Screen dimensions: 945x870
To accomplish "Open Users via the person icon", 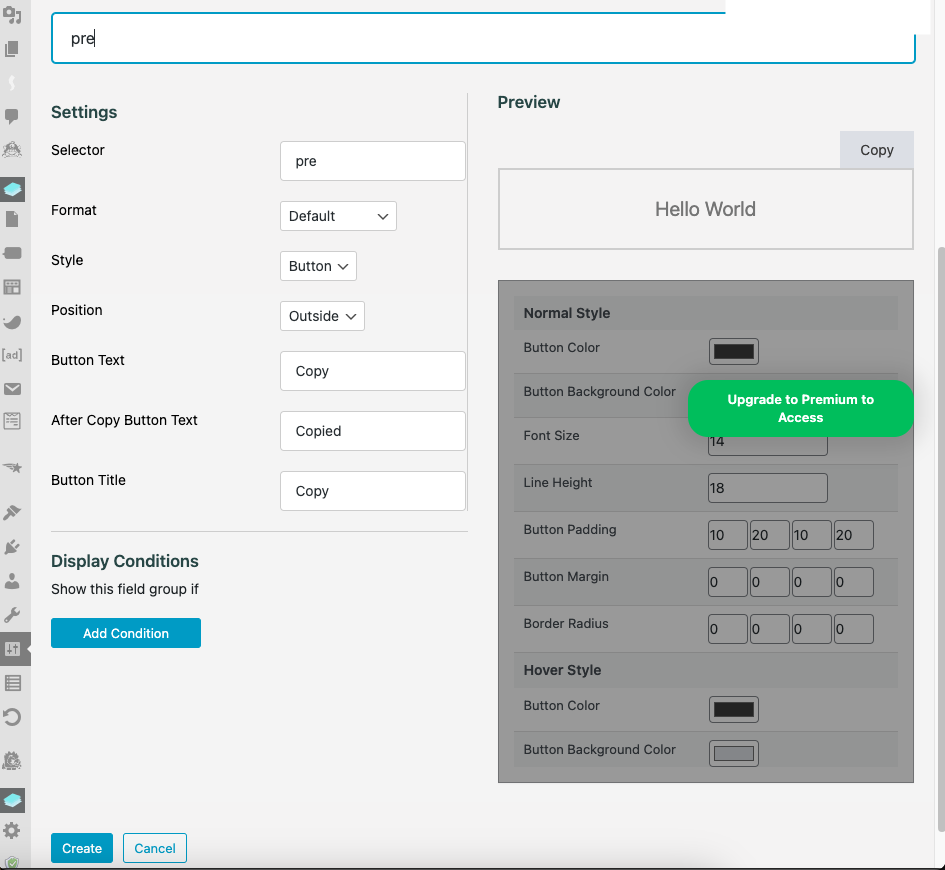I will click(12, 581).
